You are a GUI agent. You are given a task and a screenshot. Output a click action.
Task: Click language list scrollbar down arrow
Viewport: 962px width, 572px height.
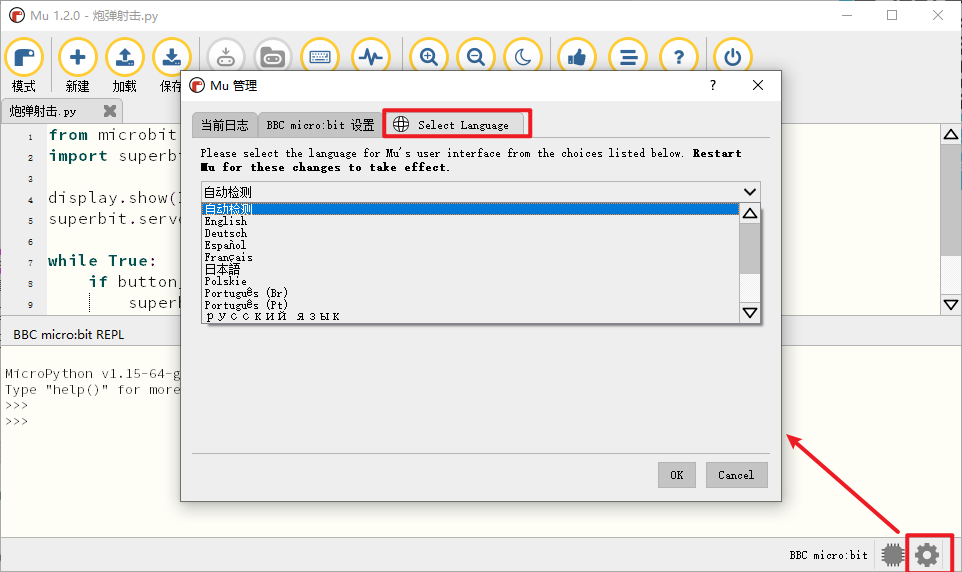[x=750, y=313]
